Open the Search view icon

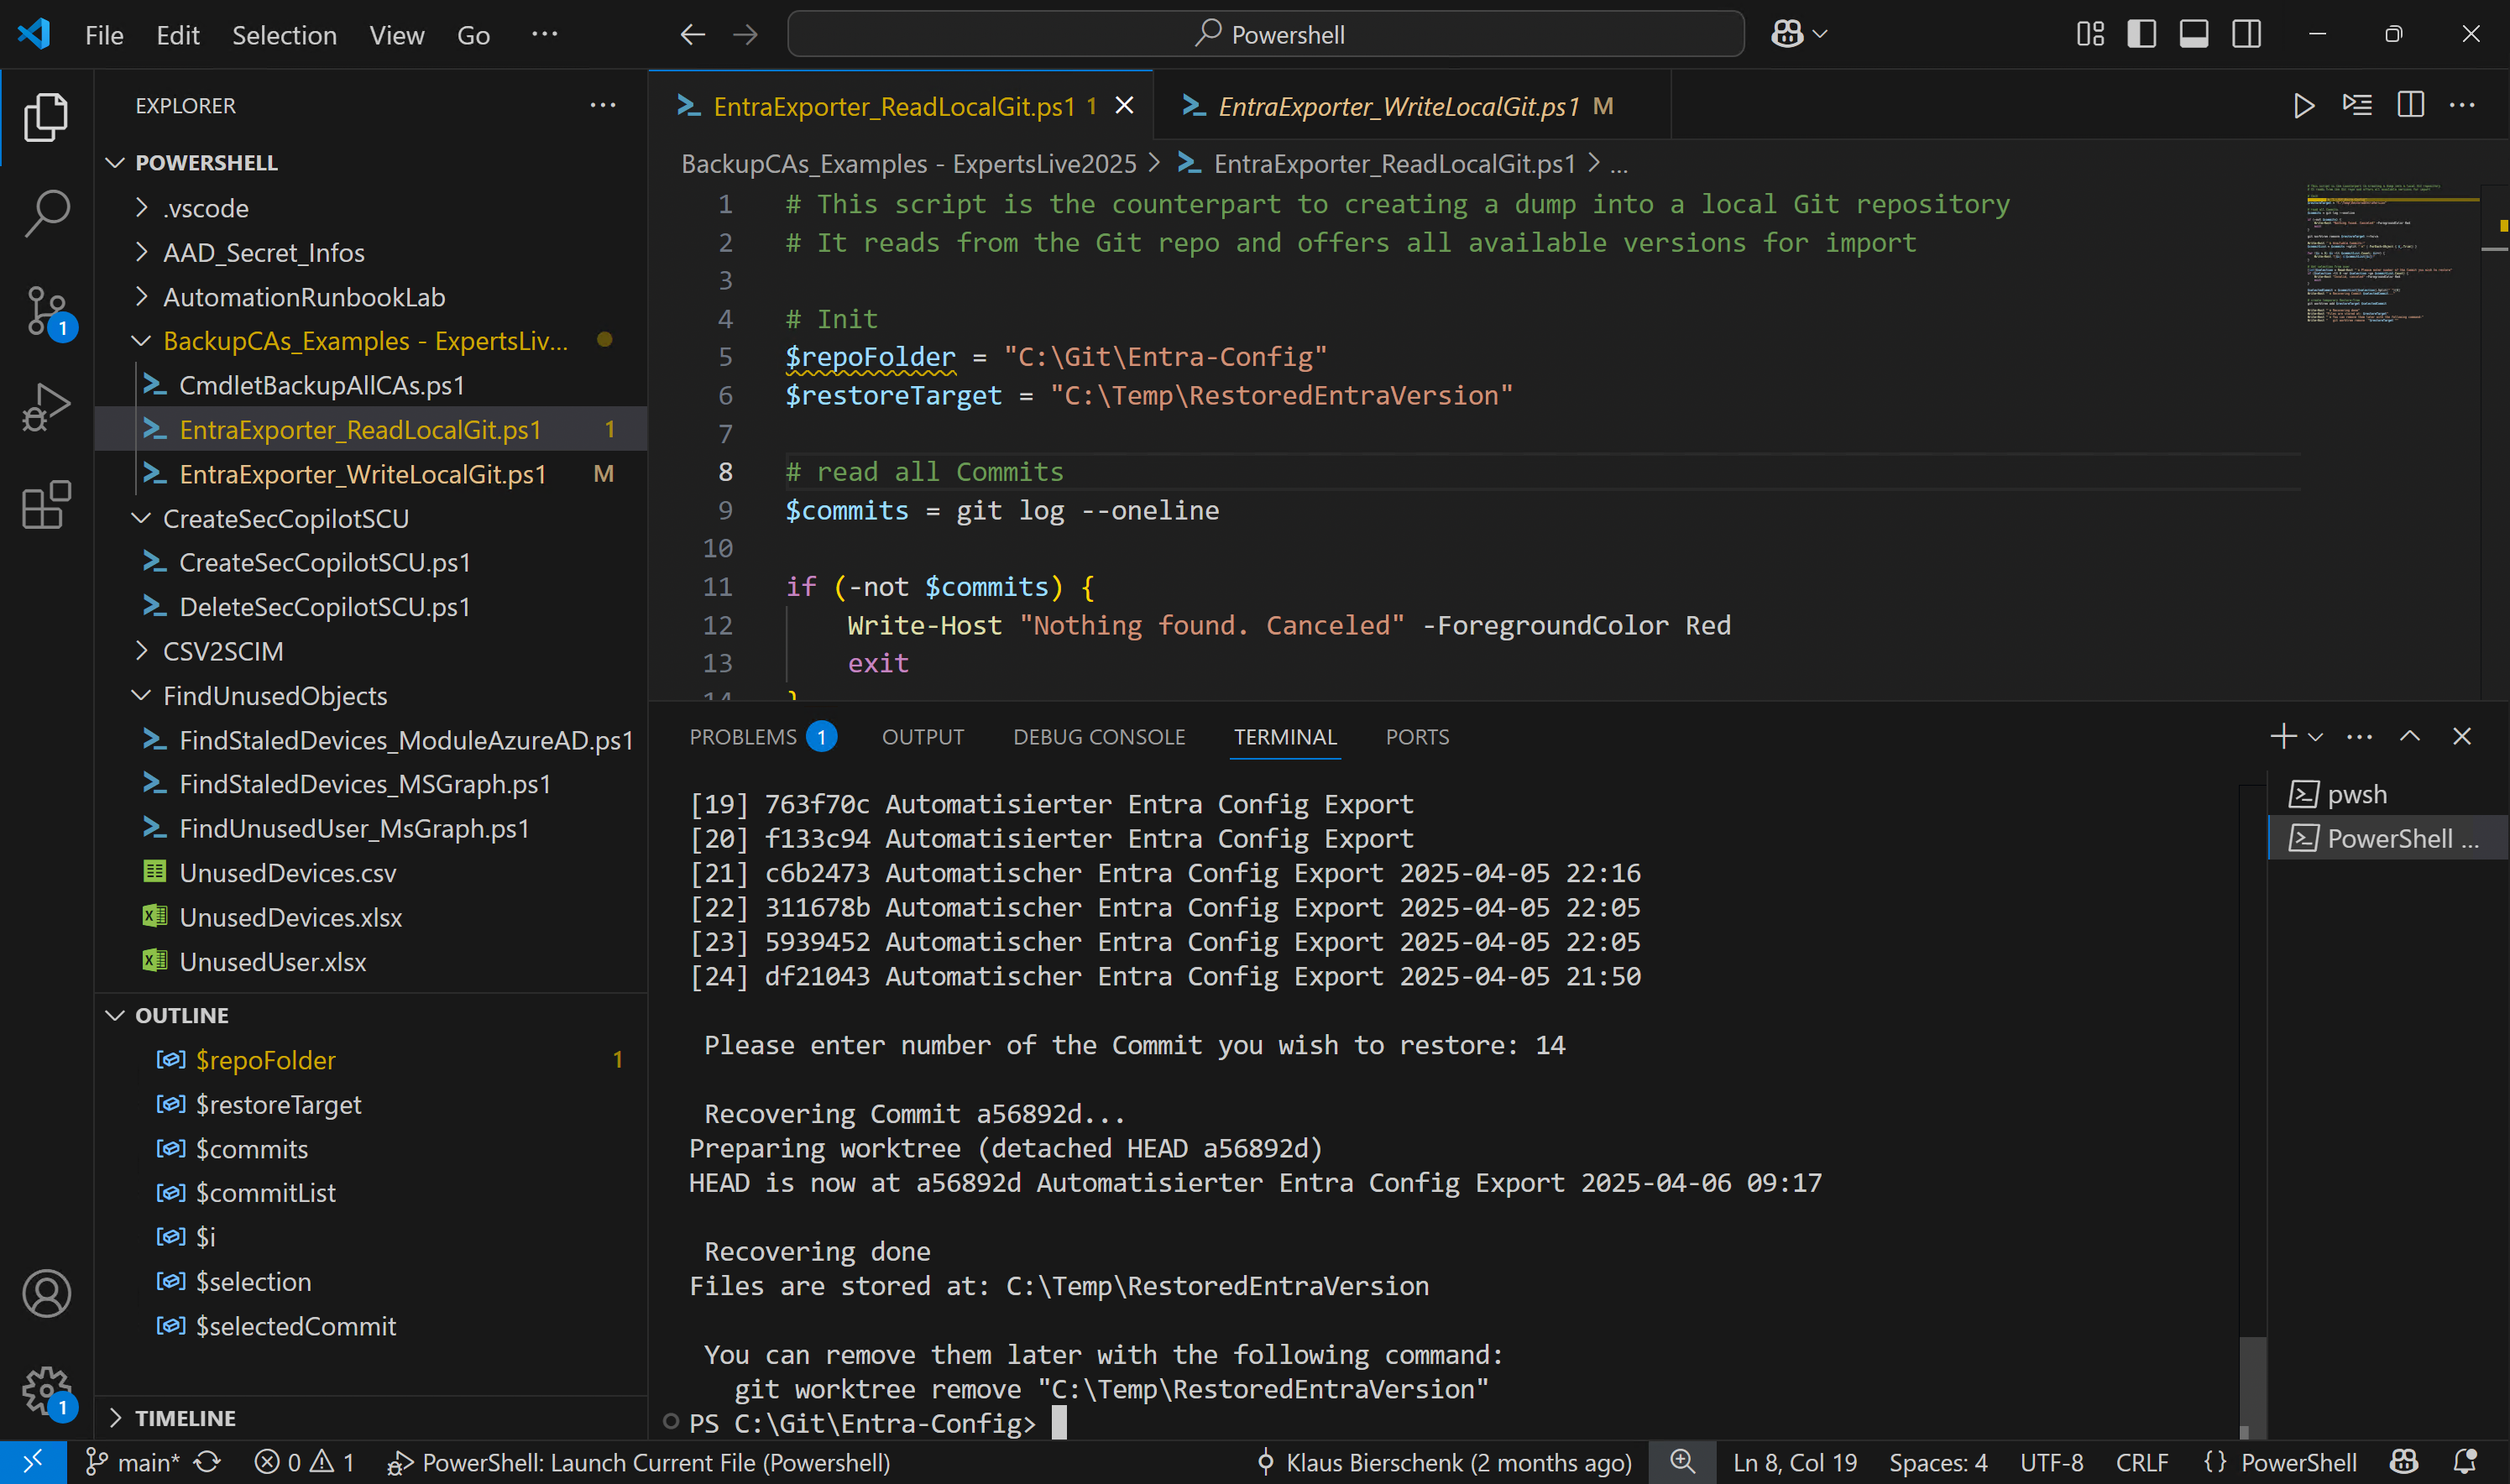(x=46, y=214)
